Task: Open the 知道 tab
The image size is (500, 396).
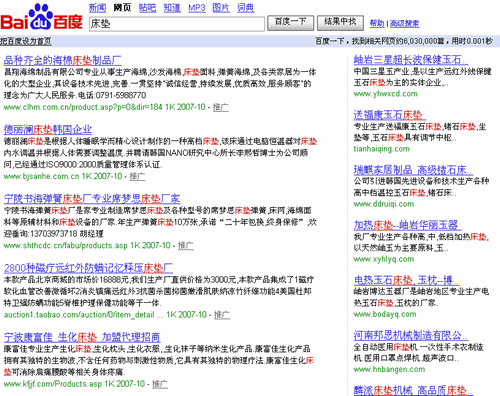Action: [x=172, y=7]
